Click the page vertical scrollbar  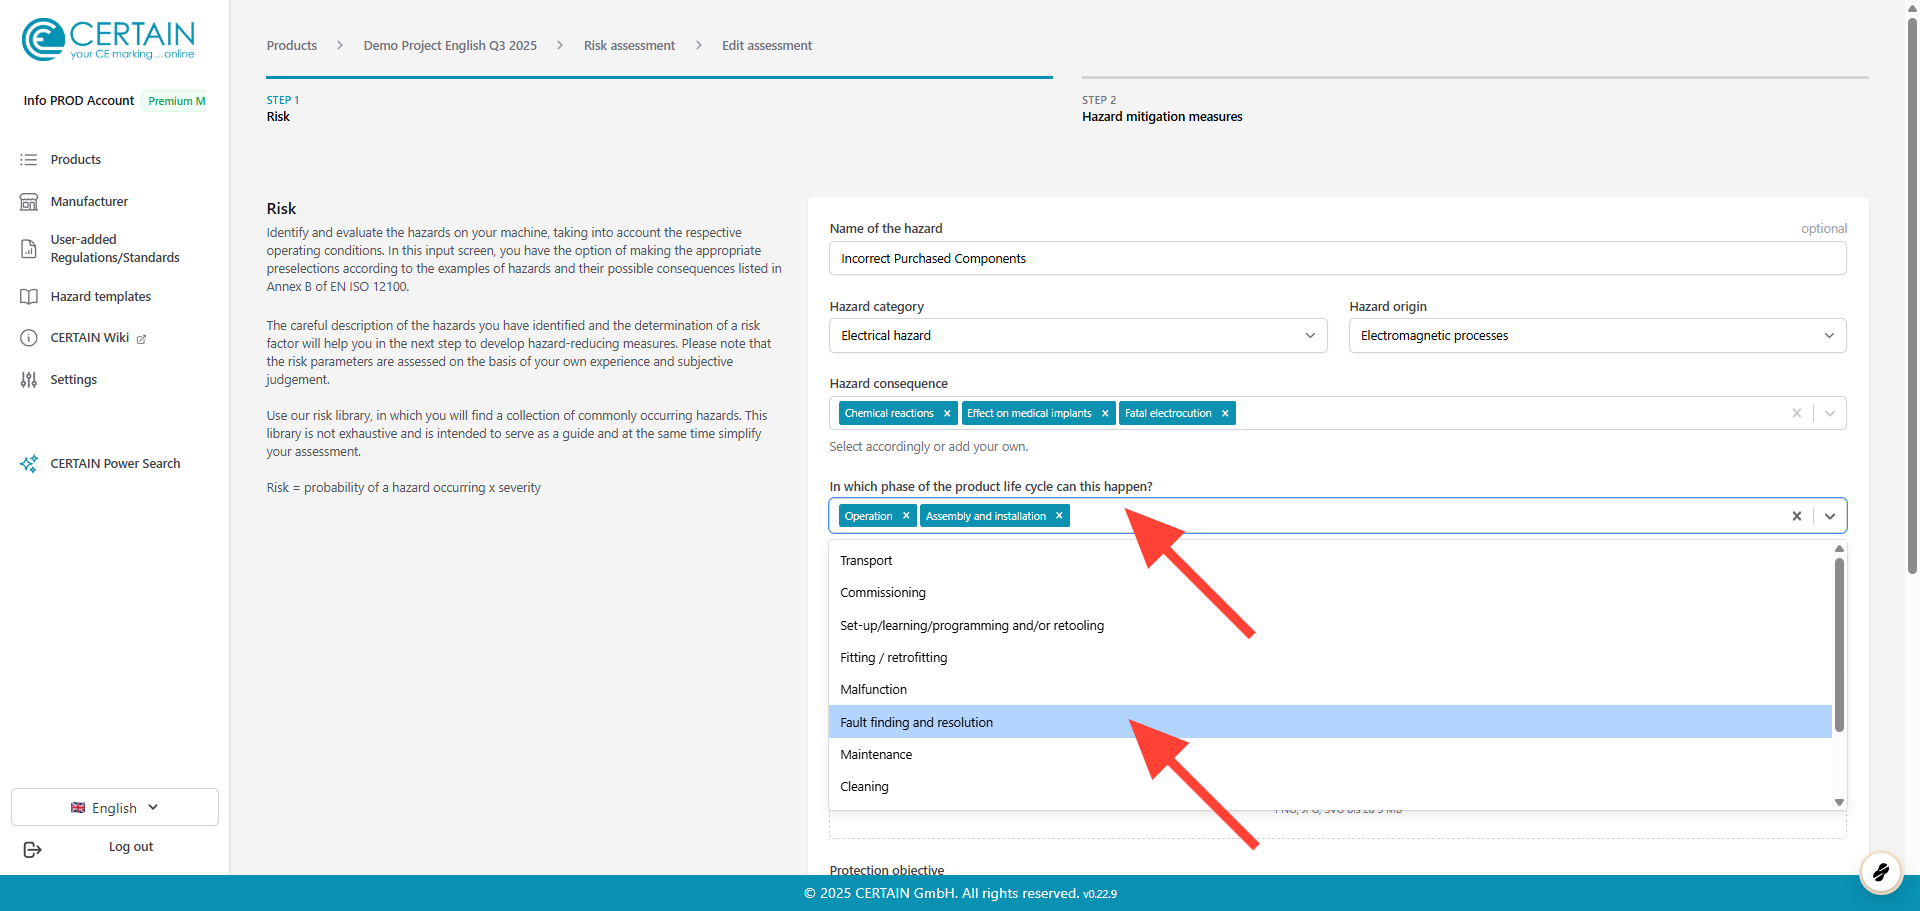(1912, 295)
